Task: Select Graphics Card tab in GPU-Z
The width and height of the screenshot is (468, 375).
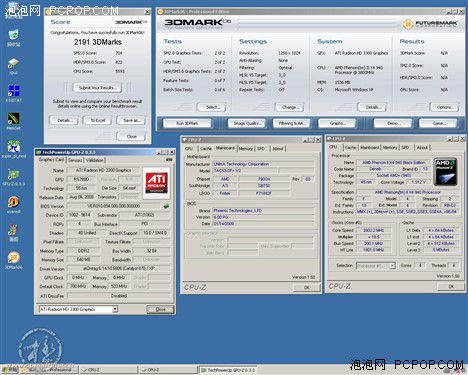Action: coord(51,160)
